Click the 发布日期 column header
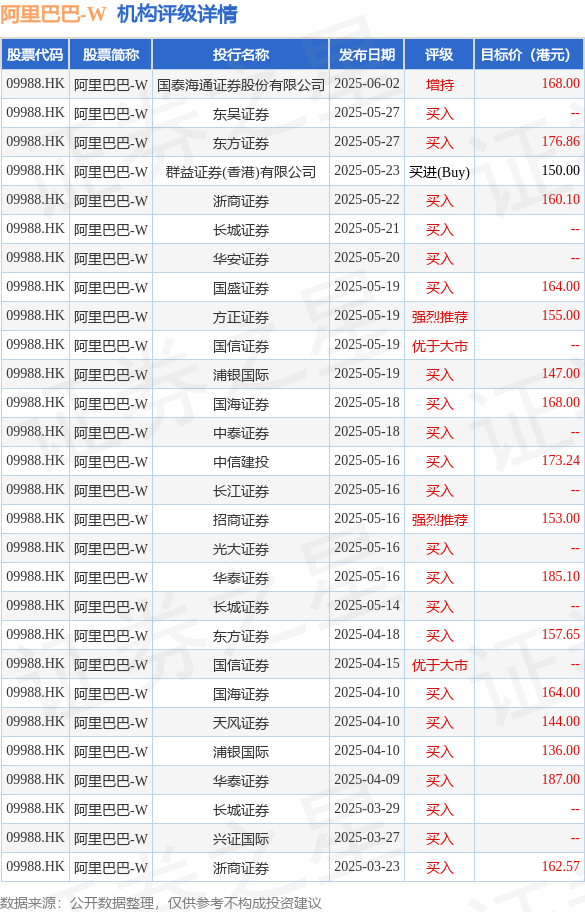Image resolution: width=585 pixels, height=912 pixels. 367,55
